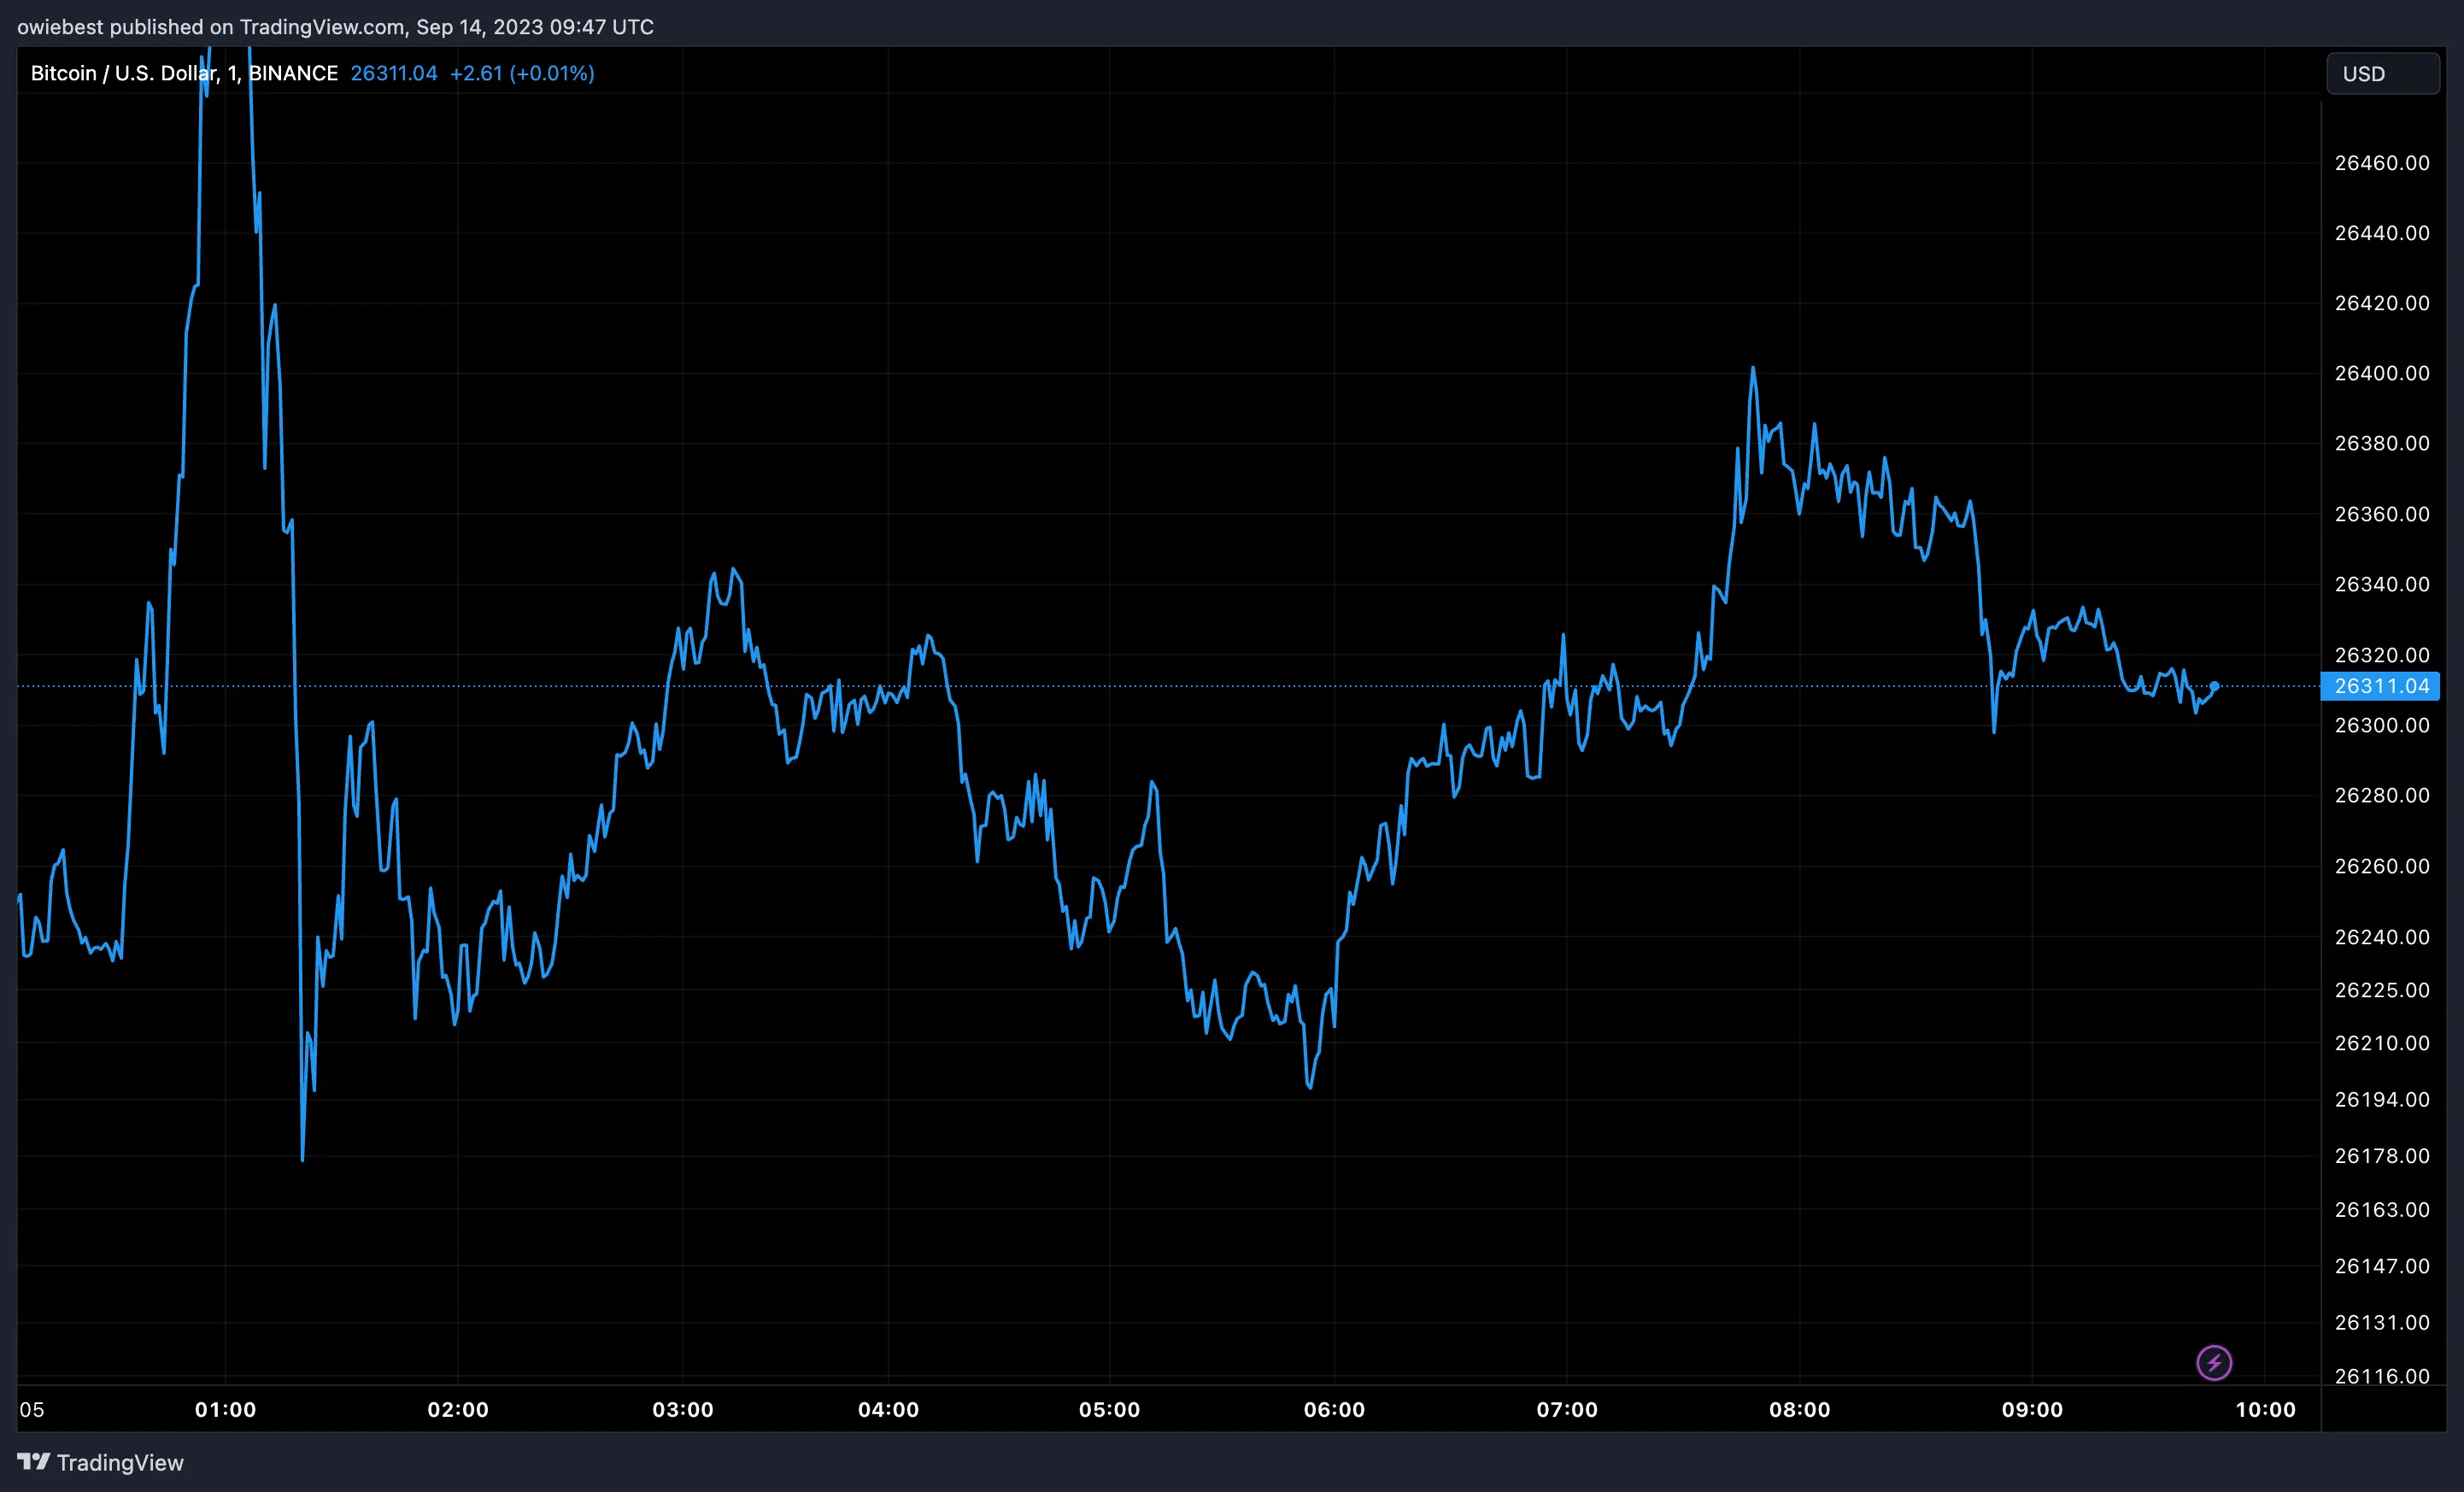Open timeframe options by clicking interval 1
The image size is (2464, 1492).
[x=232, y=73]
